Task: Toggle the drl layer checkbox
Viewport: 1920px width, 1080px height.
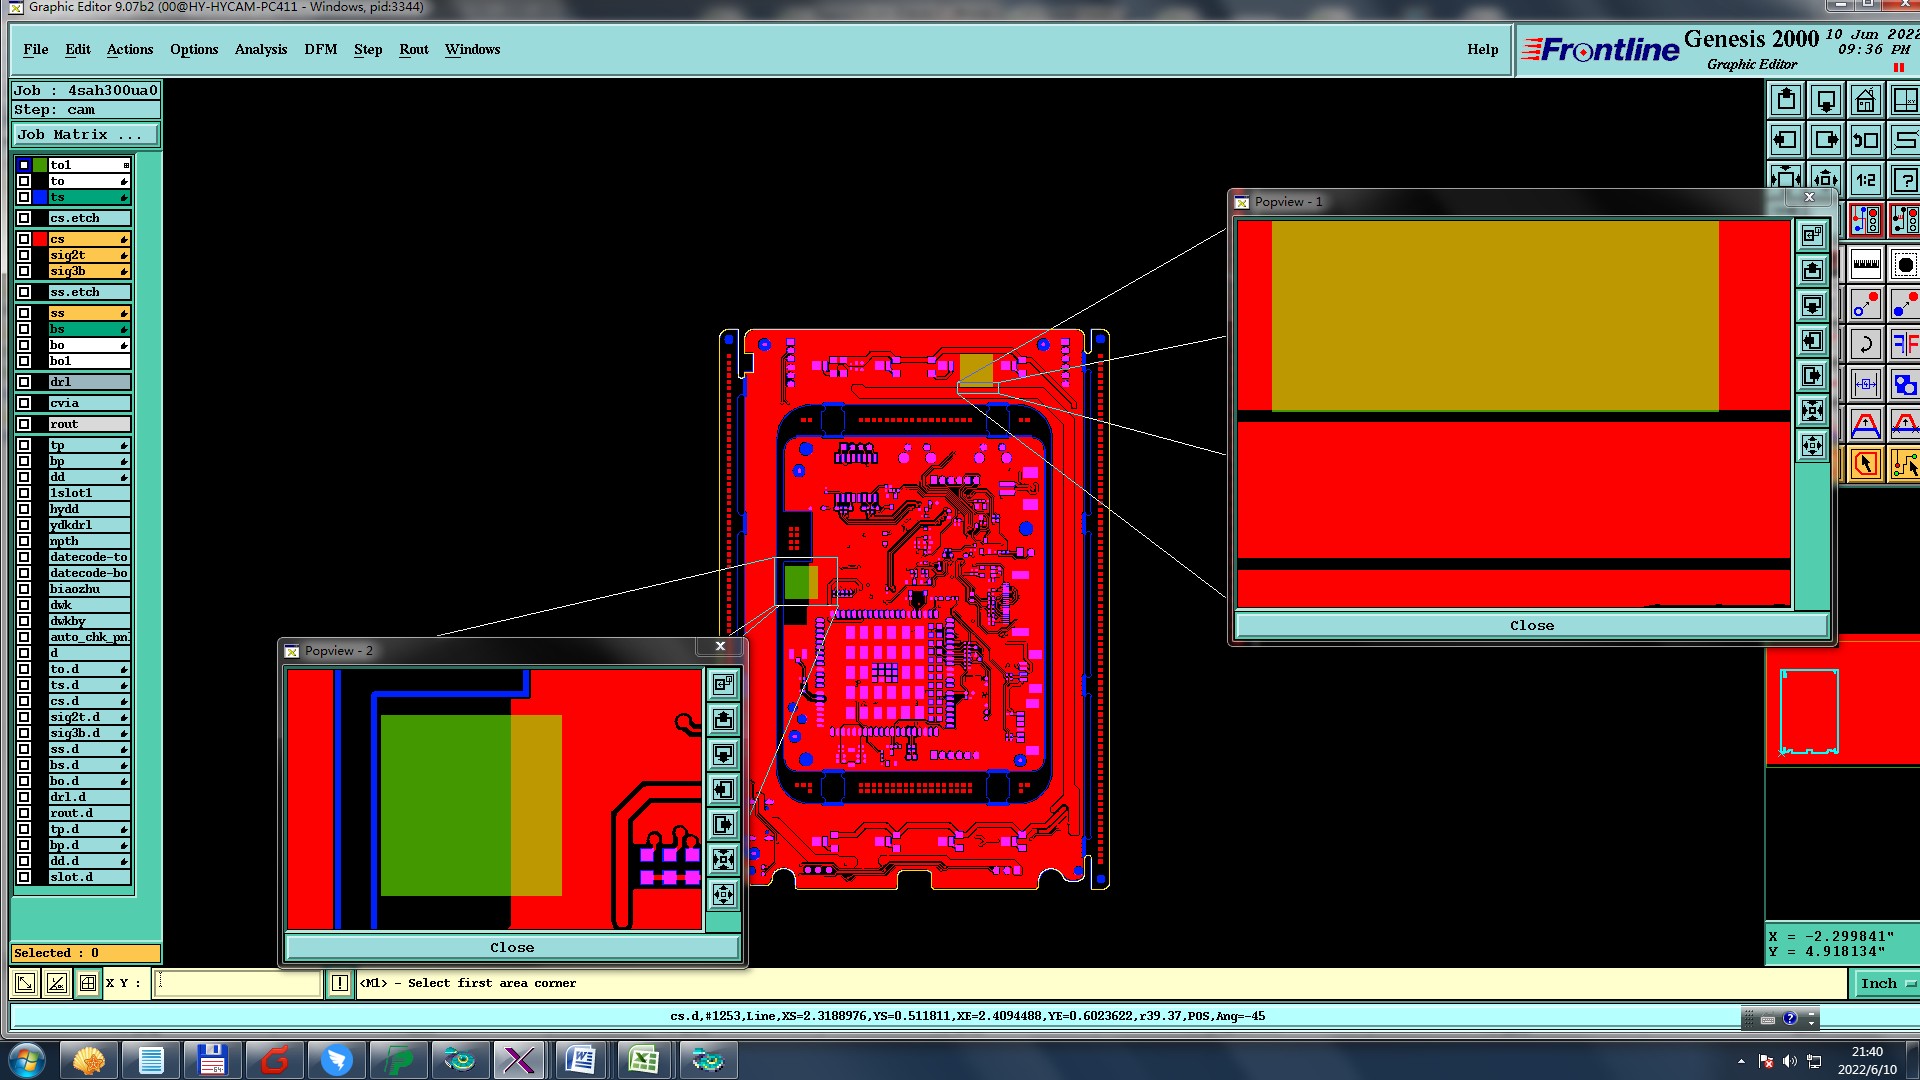Action: point(24,382)
